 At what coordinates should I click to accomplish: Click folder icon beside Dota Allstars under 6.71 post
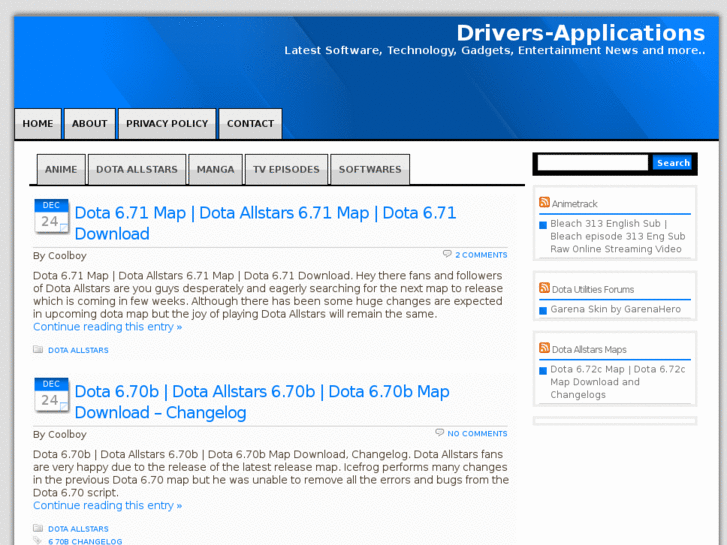38,349
